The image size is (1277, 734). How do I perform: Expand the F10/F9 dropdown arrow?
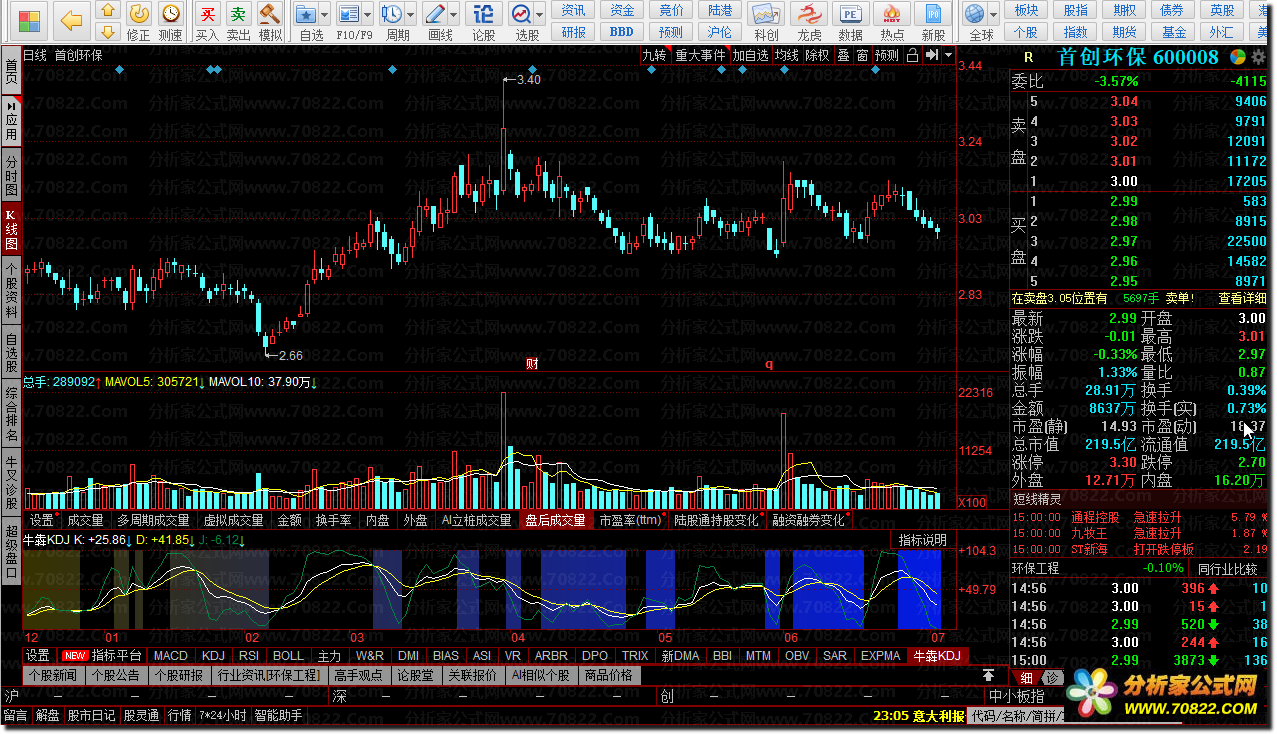pos(367,14)
